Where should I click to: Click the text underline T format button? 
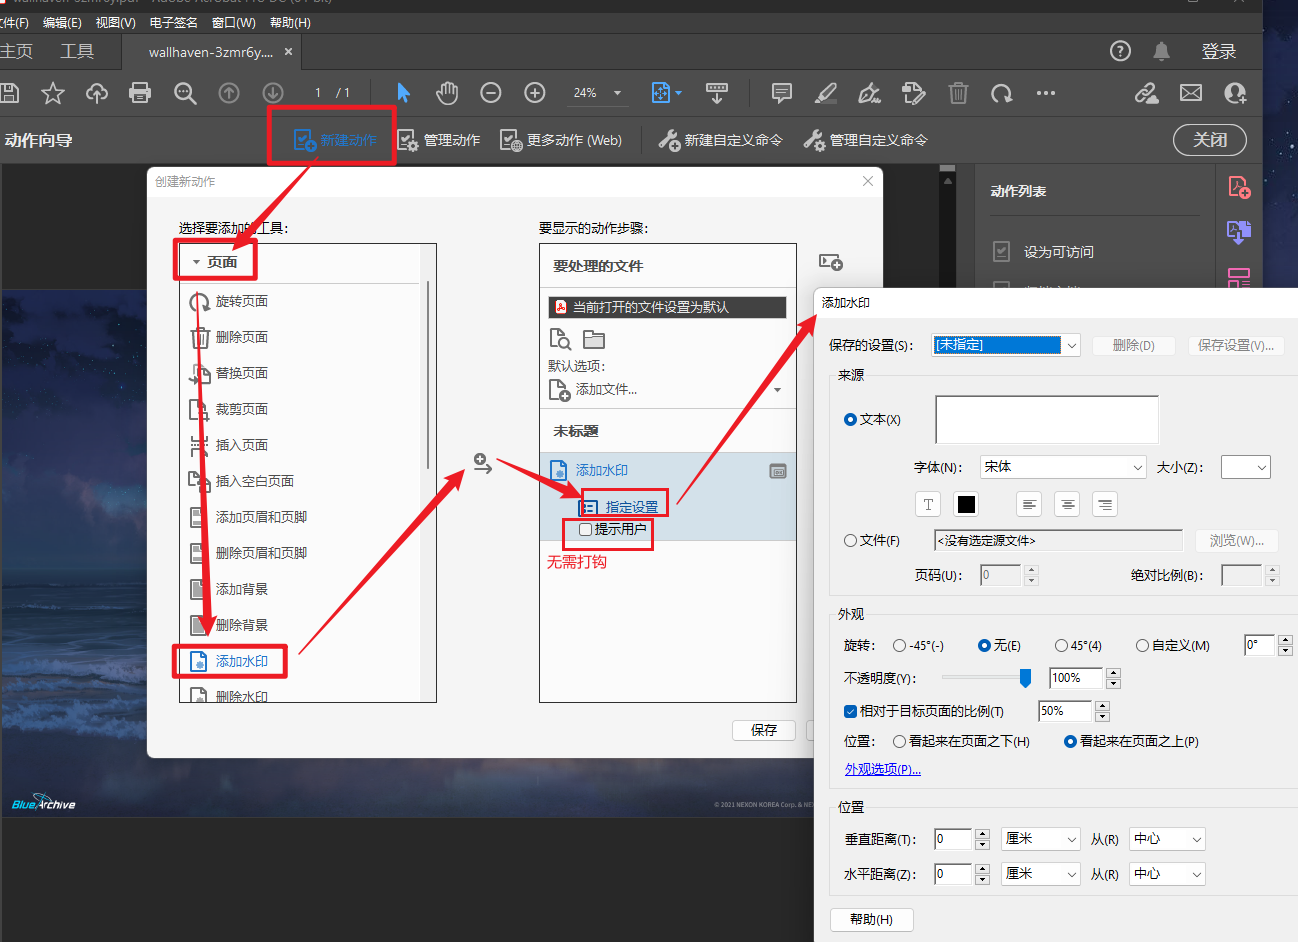coord(928,504)
